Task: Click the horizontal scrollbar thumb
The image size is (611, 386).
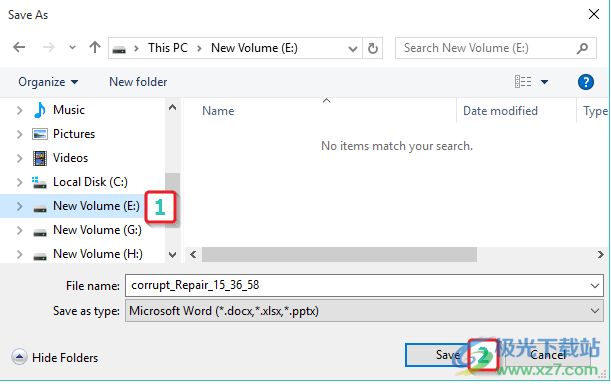Action: pyautogui.click(x=339, y=255)
